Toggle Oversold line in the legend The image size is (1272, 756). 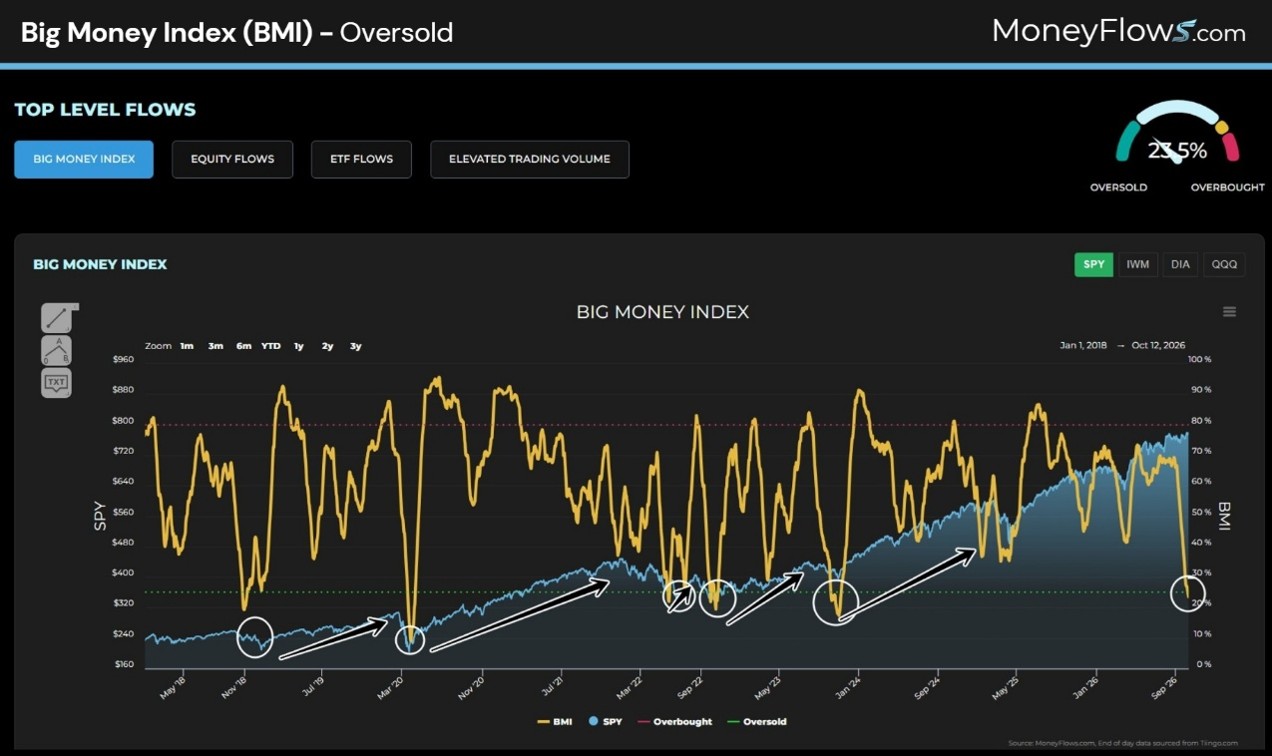[x=757, y=721]
